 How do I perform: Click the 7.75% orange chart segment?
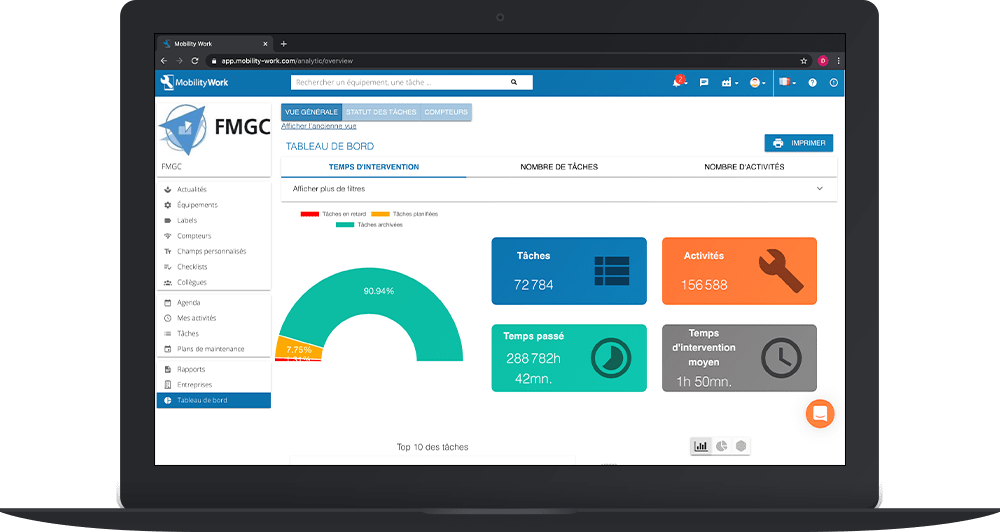click(299, 348)
